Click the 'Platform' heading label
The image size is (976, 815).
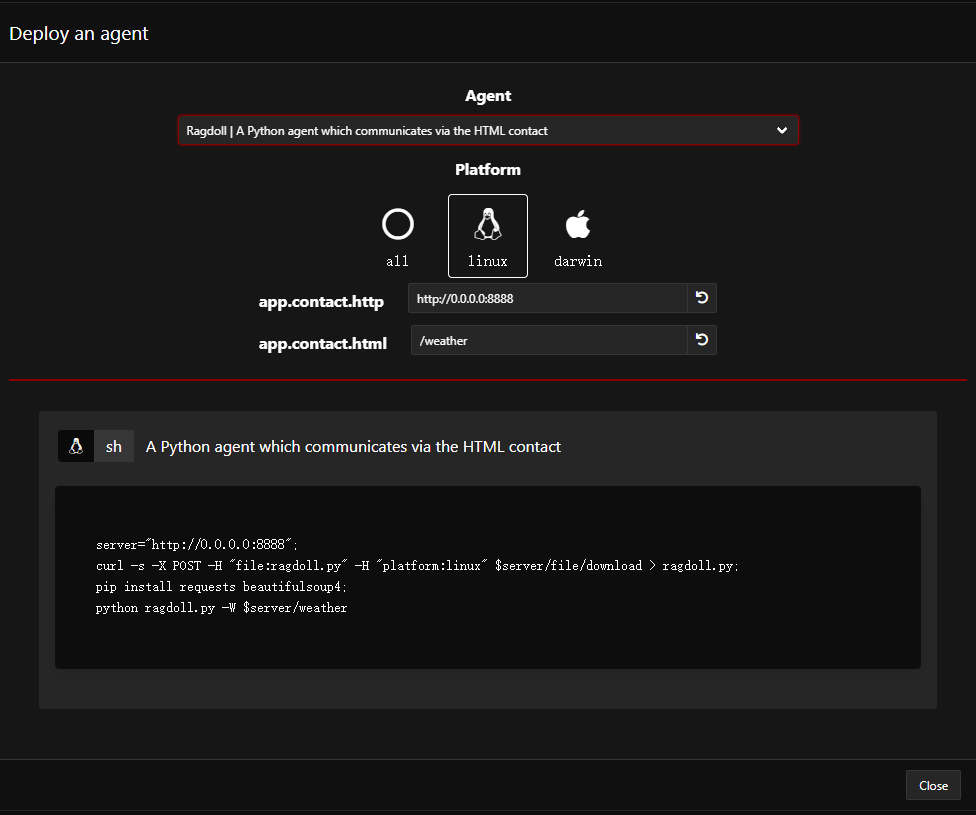click(488, 170)
